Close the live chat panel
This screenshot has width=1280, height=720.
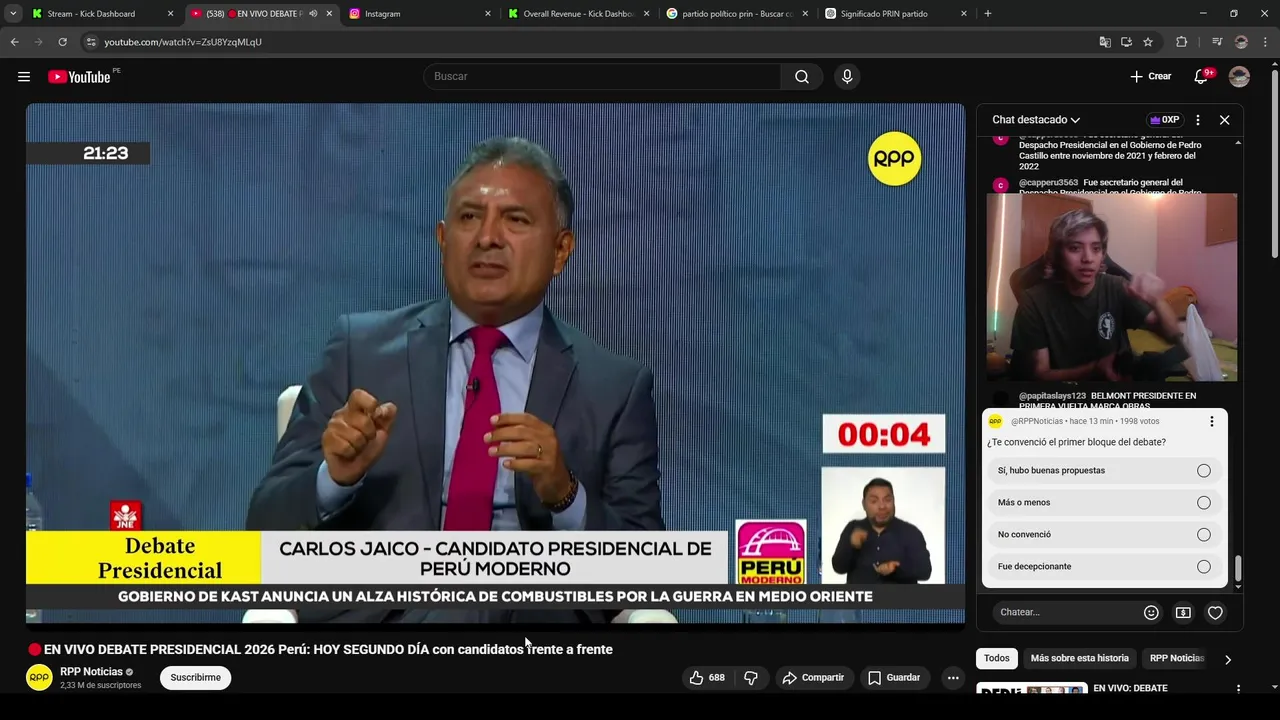(x=1224, y=120)
